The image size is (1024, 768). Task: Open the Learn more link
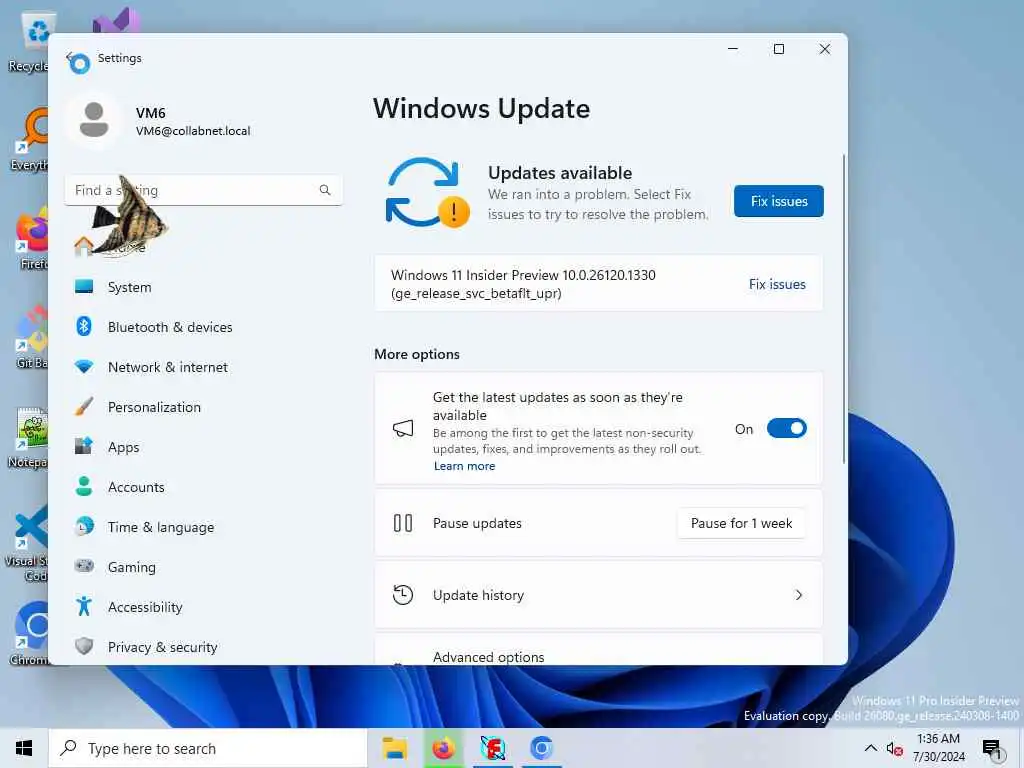pyautogui.click(x=464, y=466)
